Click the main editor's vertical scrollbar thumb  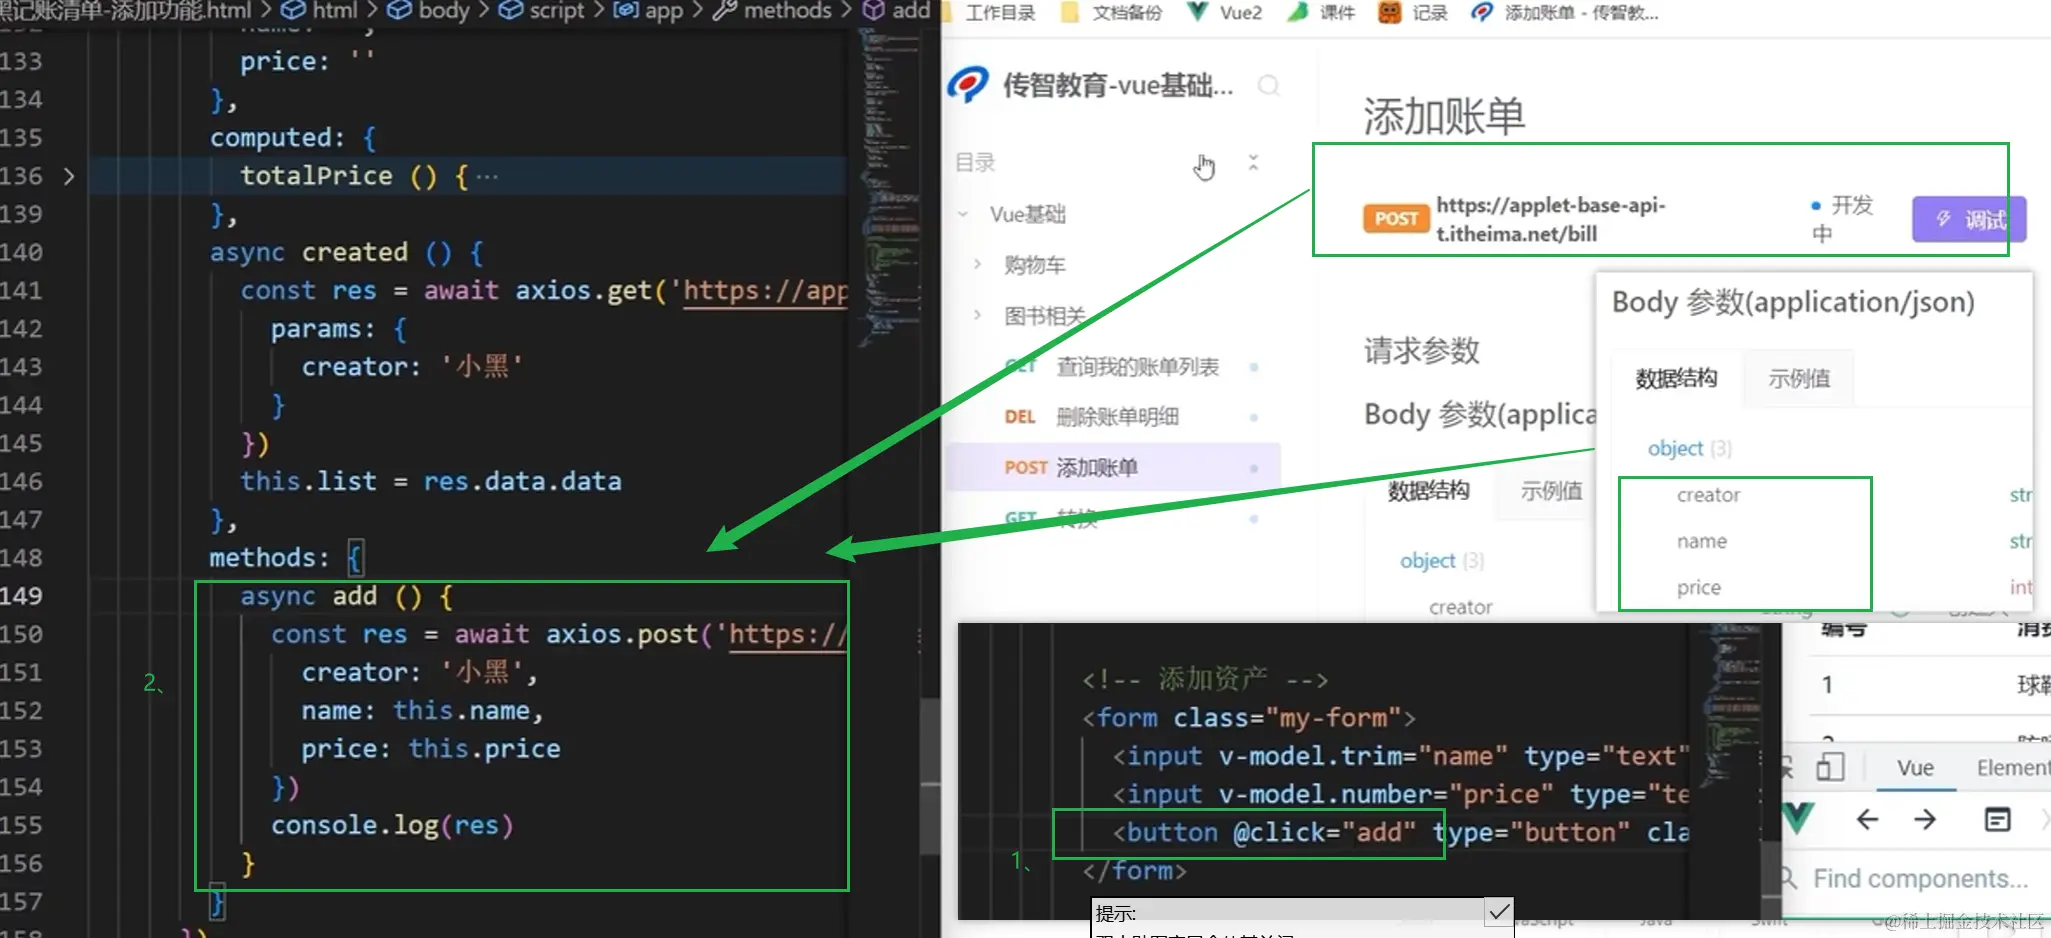[930, 777]
